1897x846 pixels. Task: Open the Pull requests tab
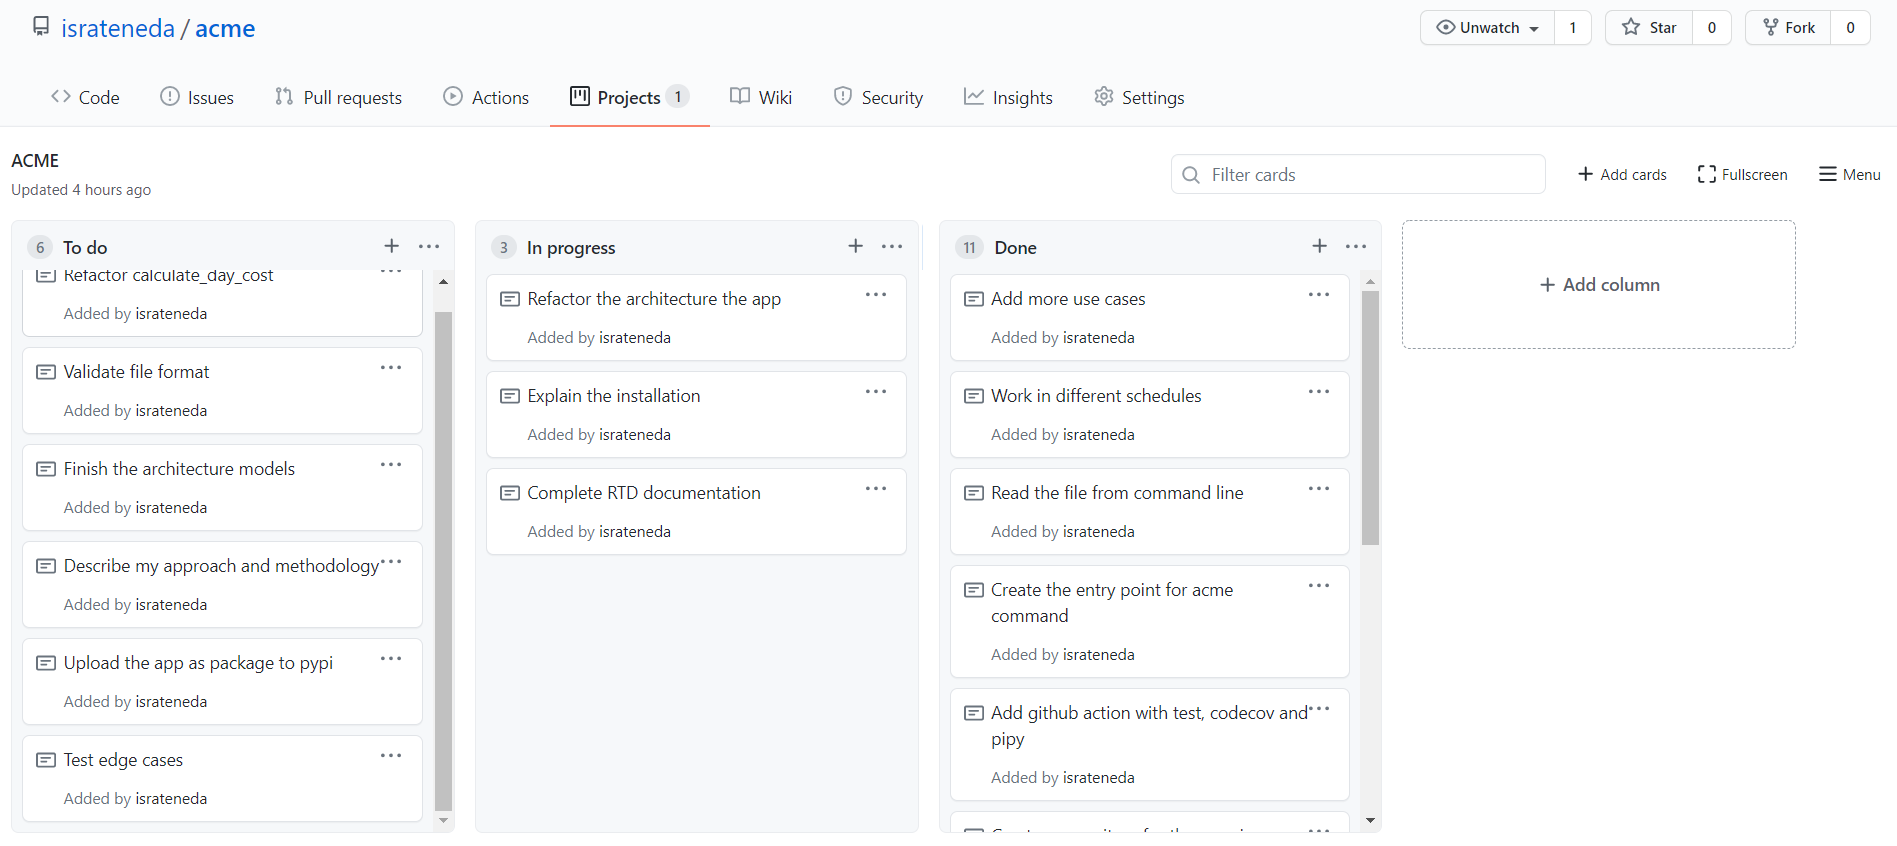338,97
